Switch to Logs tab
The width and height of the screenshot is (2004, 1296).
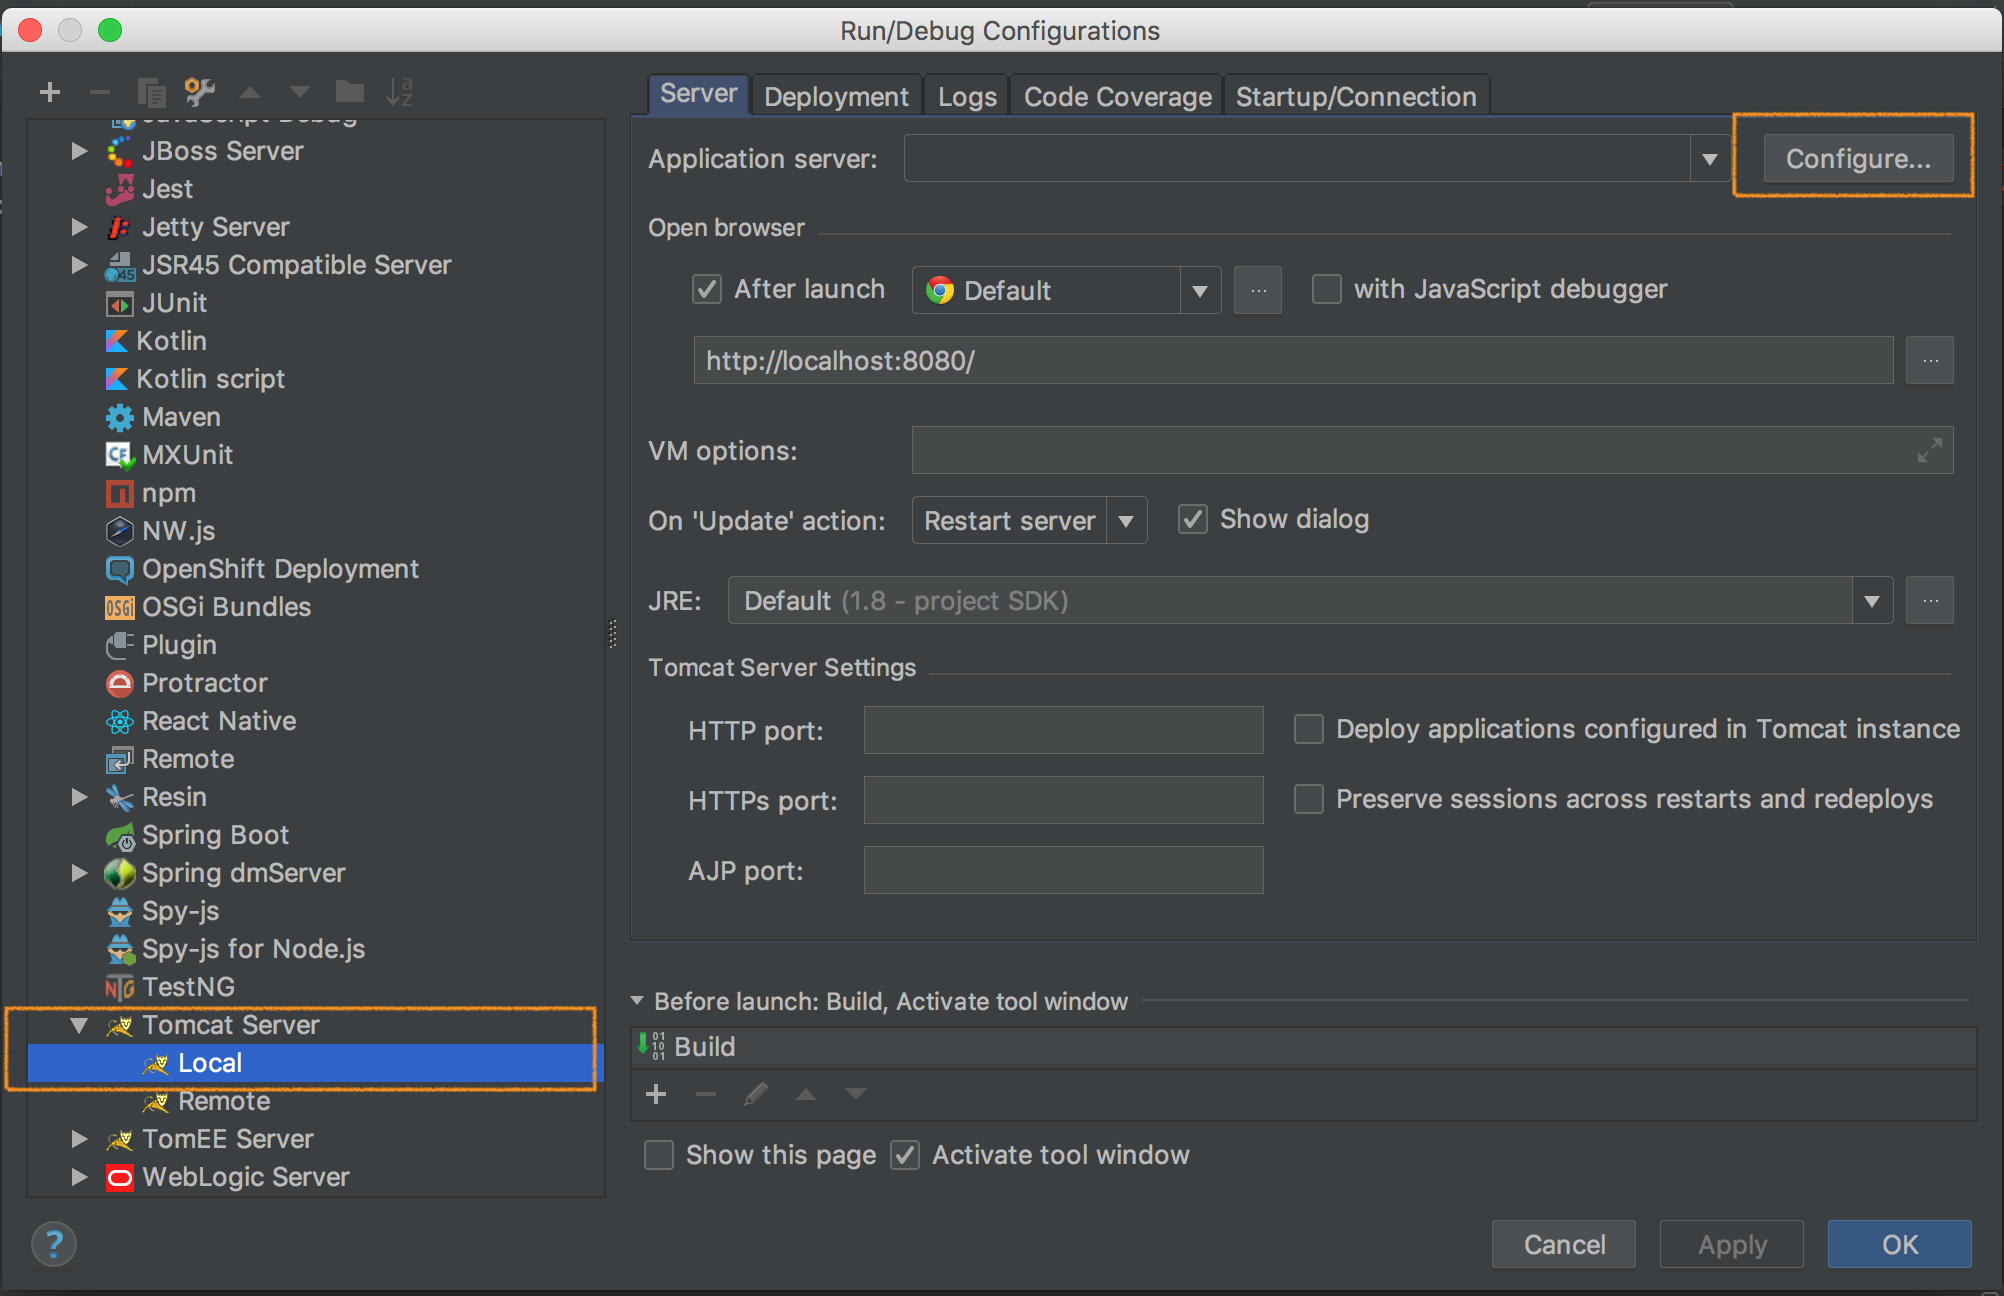tap(967, 96)
